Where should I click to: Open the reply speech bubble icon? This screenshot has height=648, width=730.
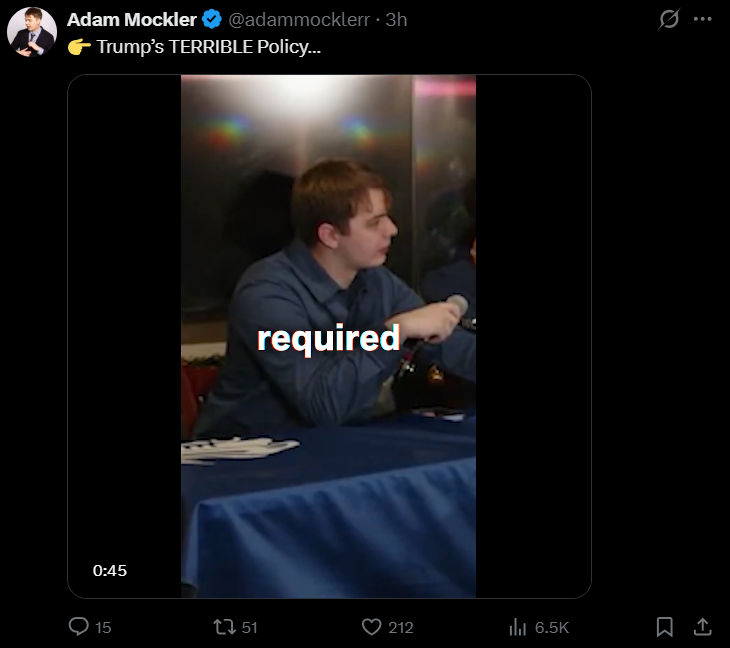click(x=79, y=627)
